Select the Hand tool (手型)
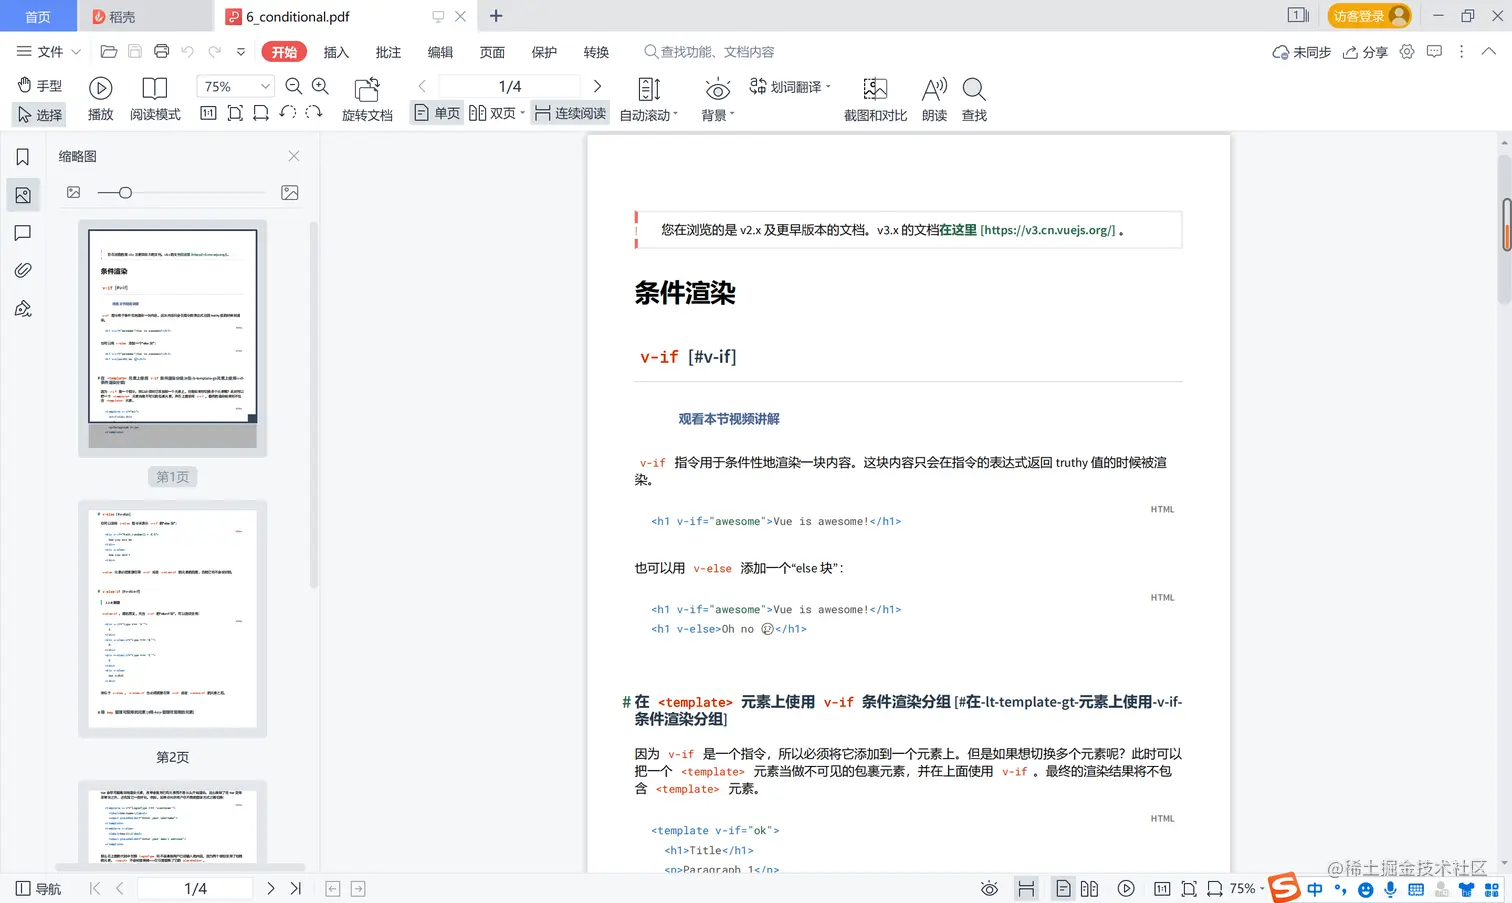This screenshot has width=1512, height=903. (38, 85)
